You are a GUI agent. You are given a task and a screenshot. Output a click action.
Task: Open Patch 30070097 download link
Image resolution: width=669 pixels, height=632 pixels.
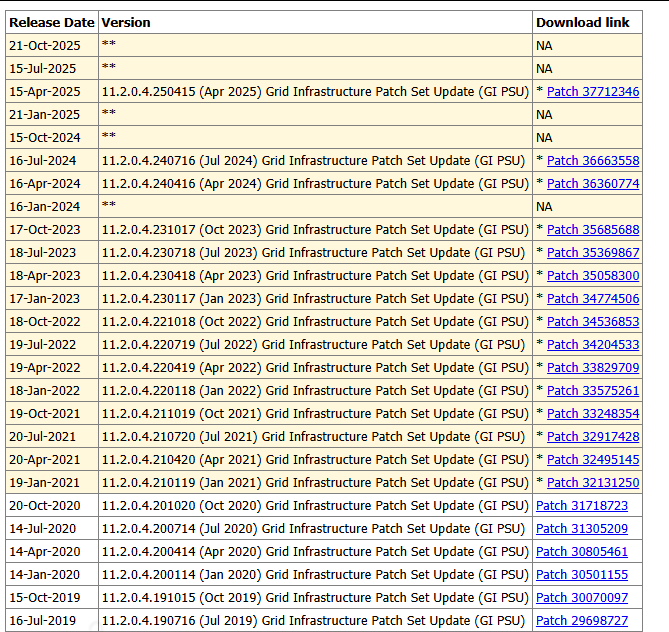coord(582,599)
